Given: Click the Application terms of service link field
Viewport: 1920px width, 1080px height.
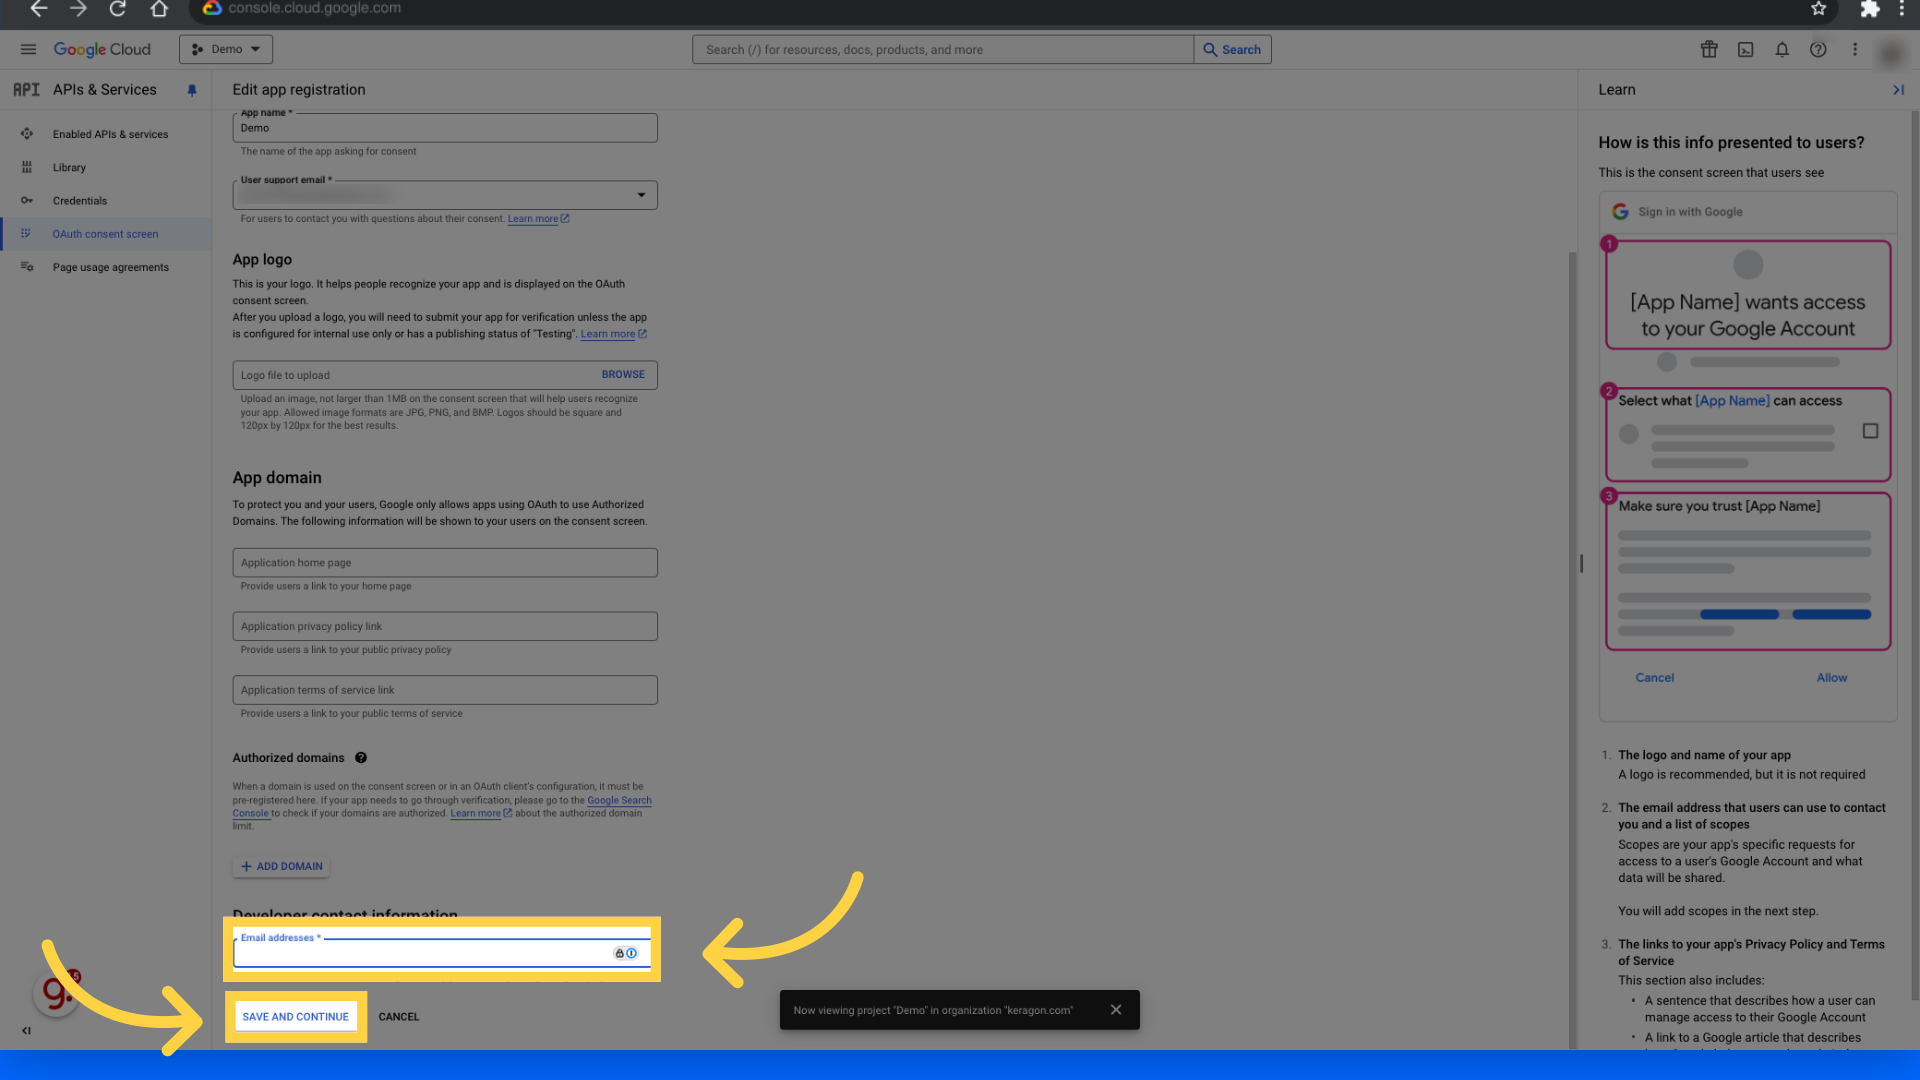Looking at the screenshot, I should tap(445, 690).
